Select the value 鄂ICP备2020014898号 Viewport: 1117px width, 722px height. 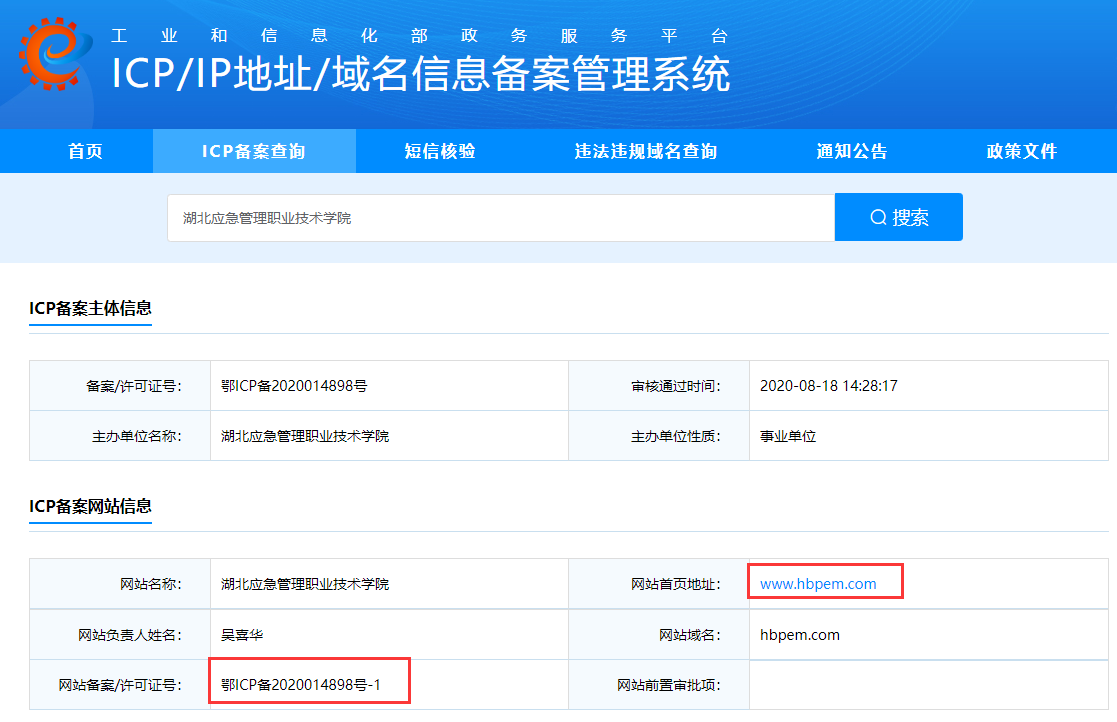coord(294,386)
